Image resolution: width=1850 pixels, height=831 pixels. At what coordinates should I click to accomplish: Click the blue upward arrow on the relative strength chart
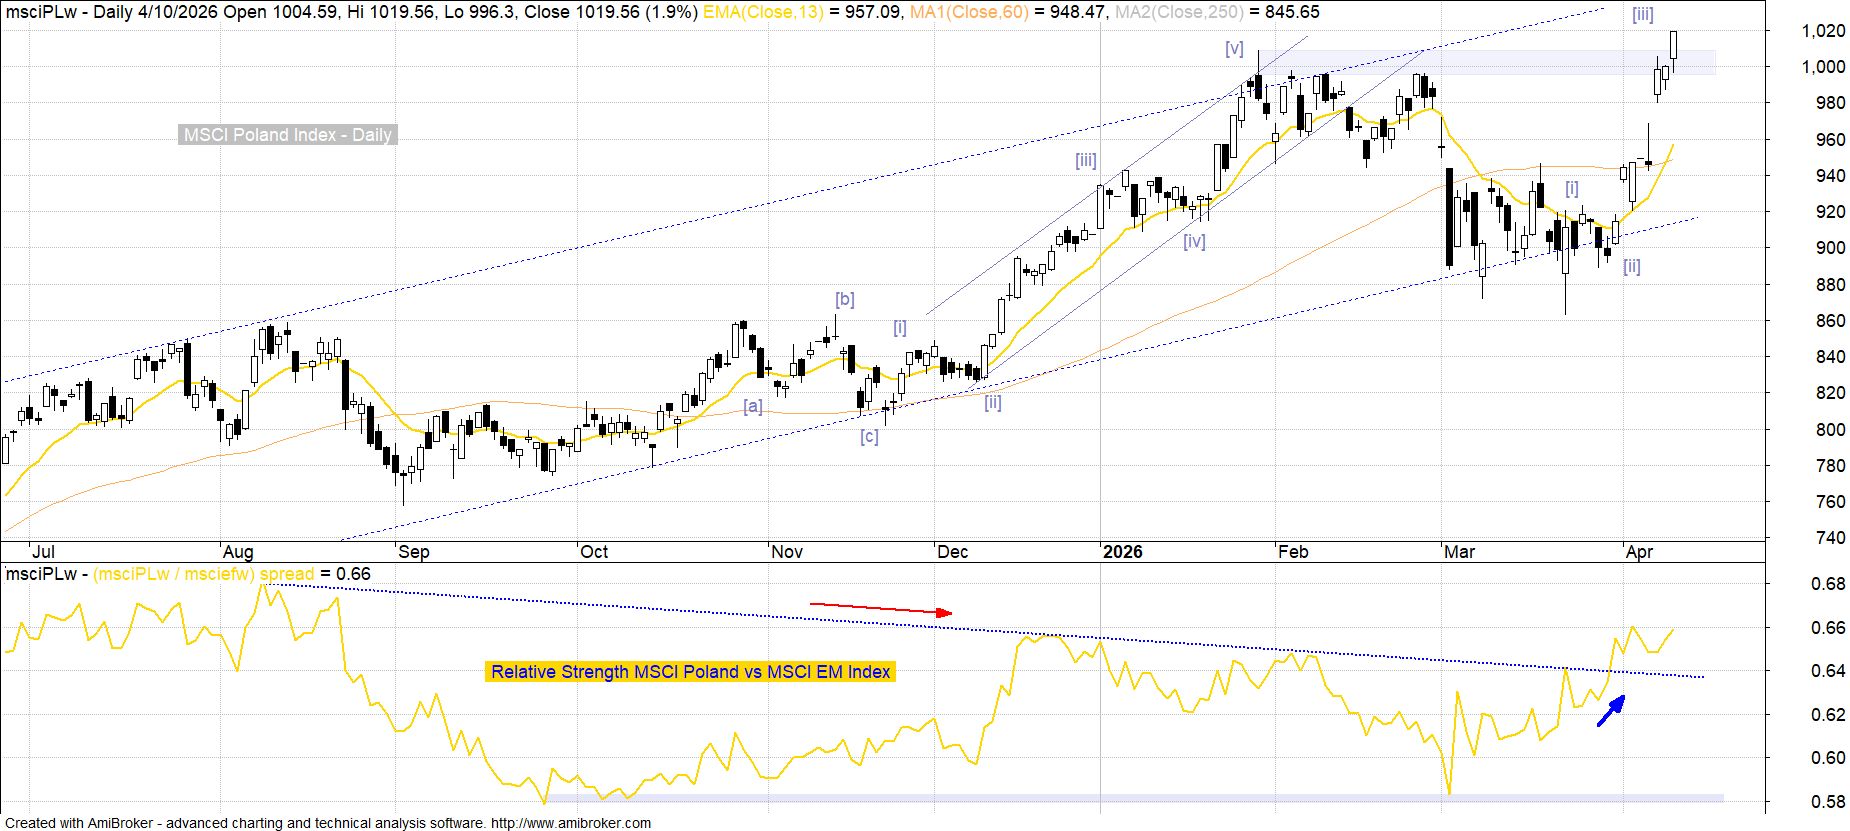(x=1610, y=710)
